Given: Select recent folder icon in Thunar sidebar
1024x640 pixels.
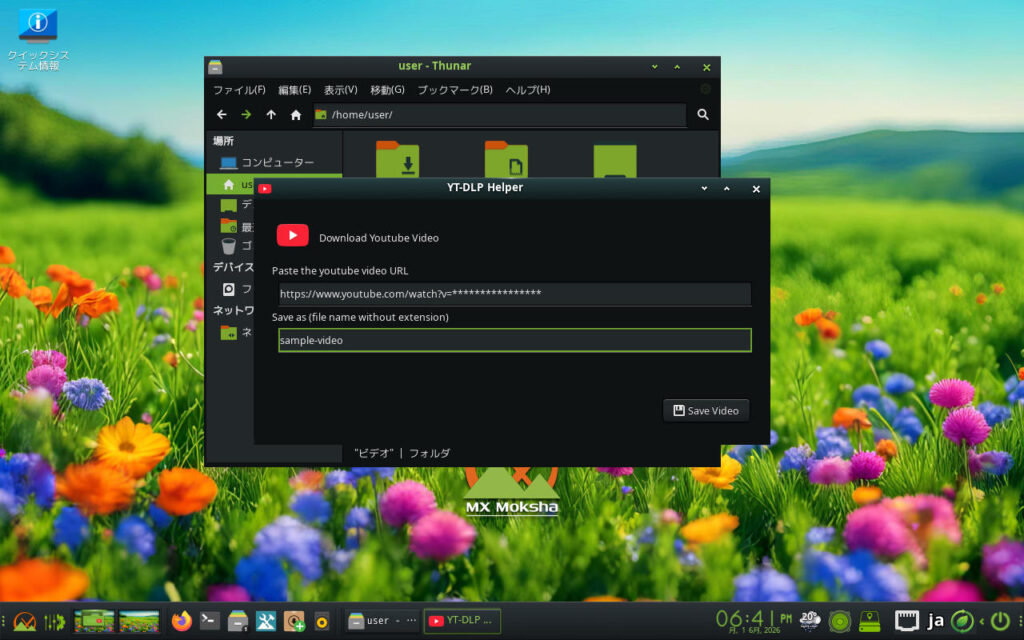Looking at the screenshot, I should pos(229,226).
